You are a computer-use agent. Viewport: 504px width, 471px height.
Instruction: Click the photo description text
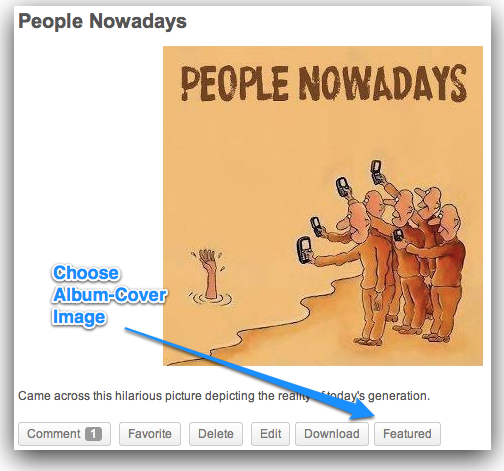coord(224,396)
